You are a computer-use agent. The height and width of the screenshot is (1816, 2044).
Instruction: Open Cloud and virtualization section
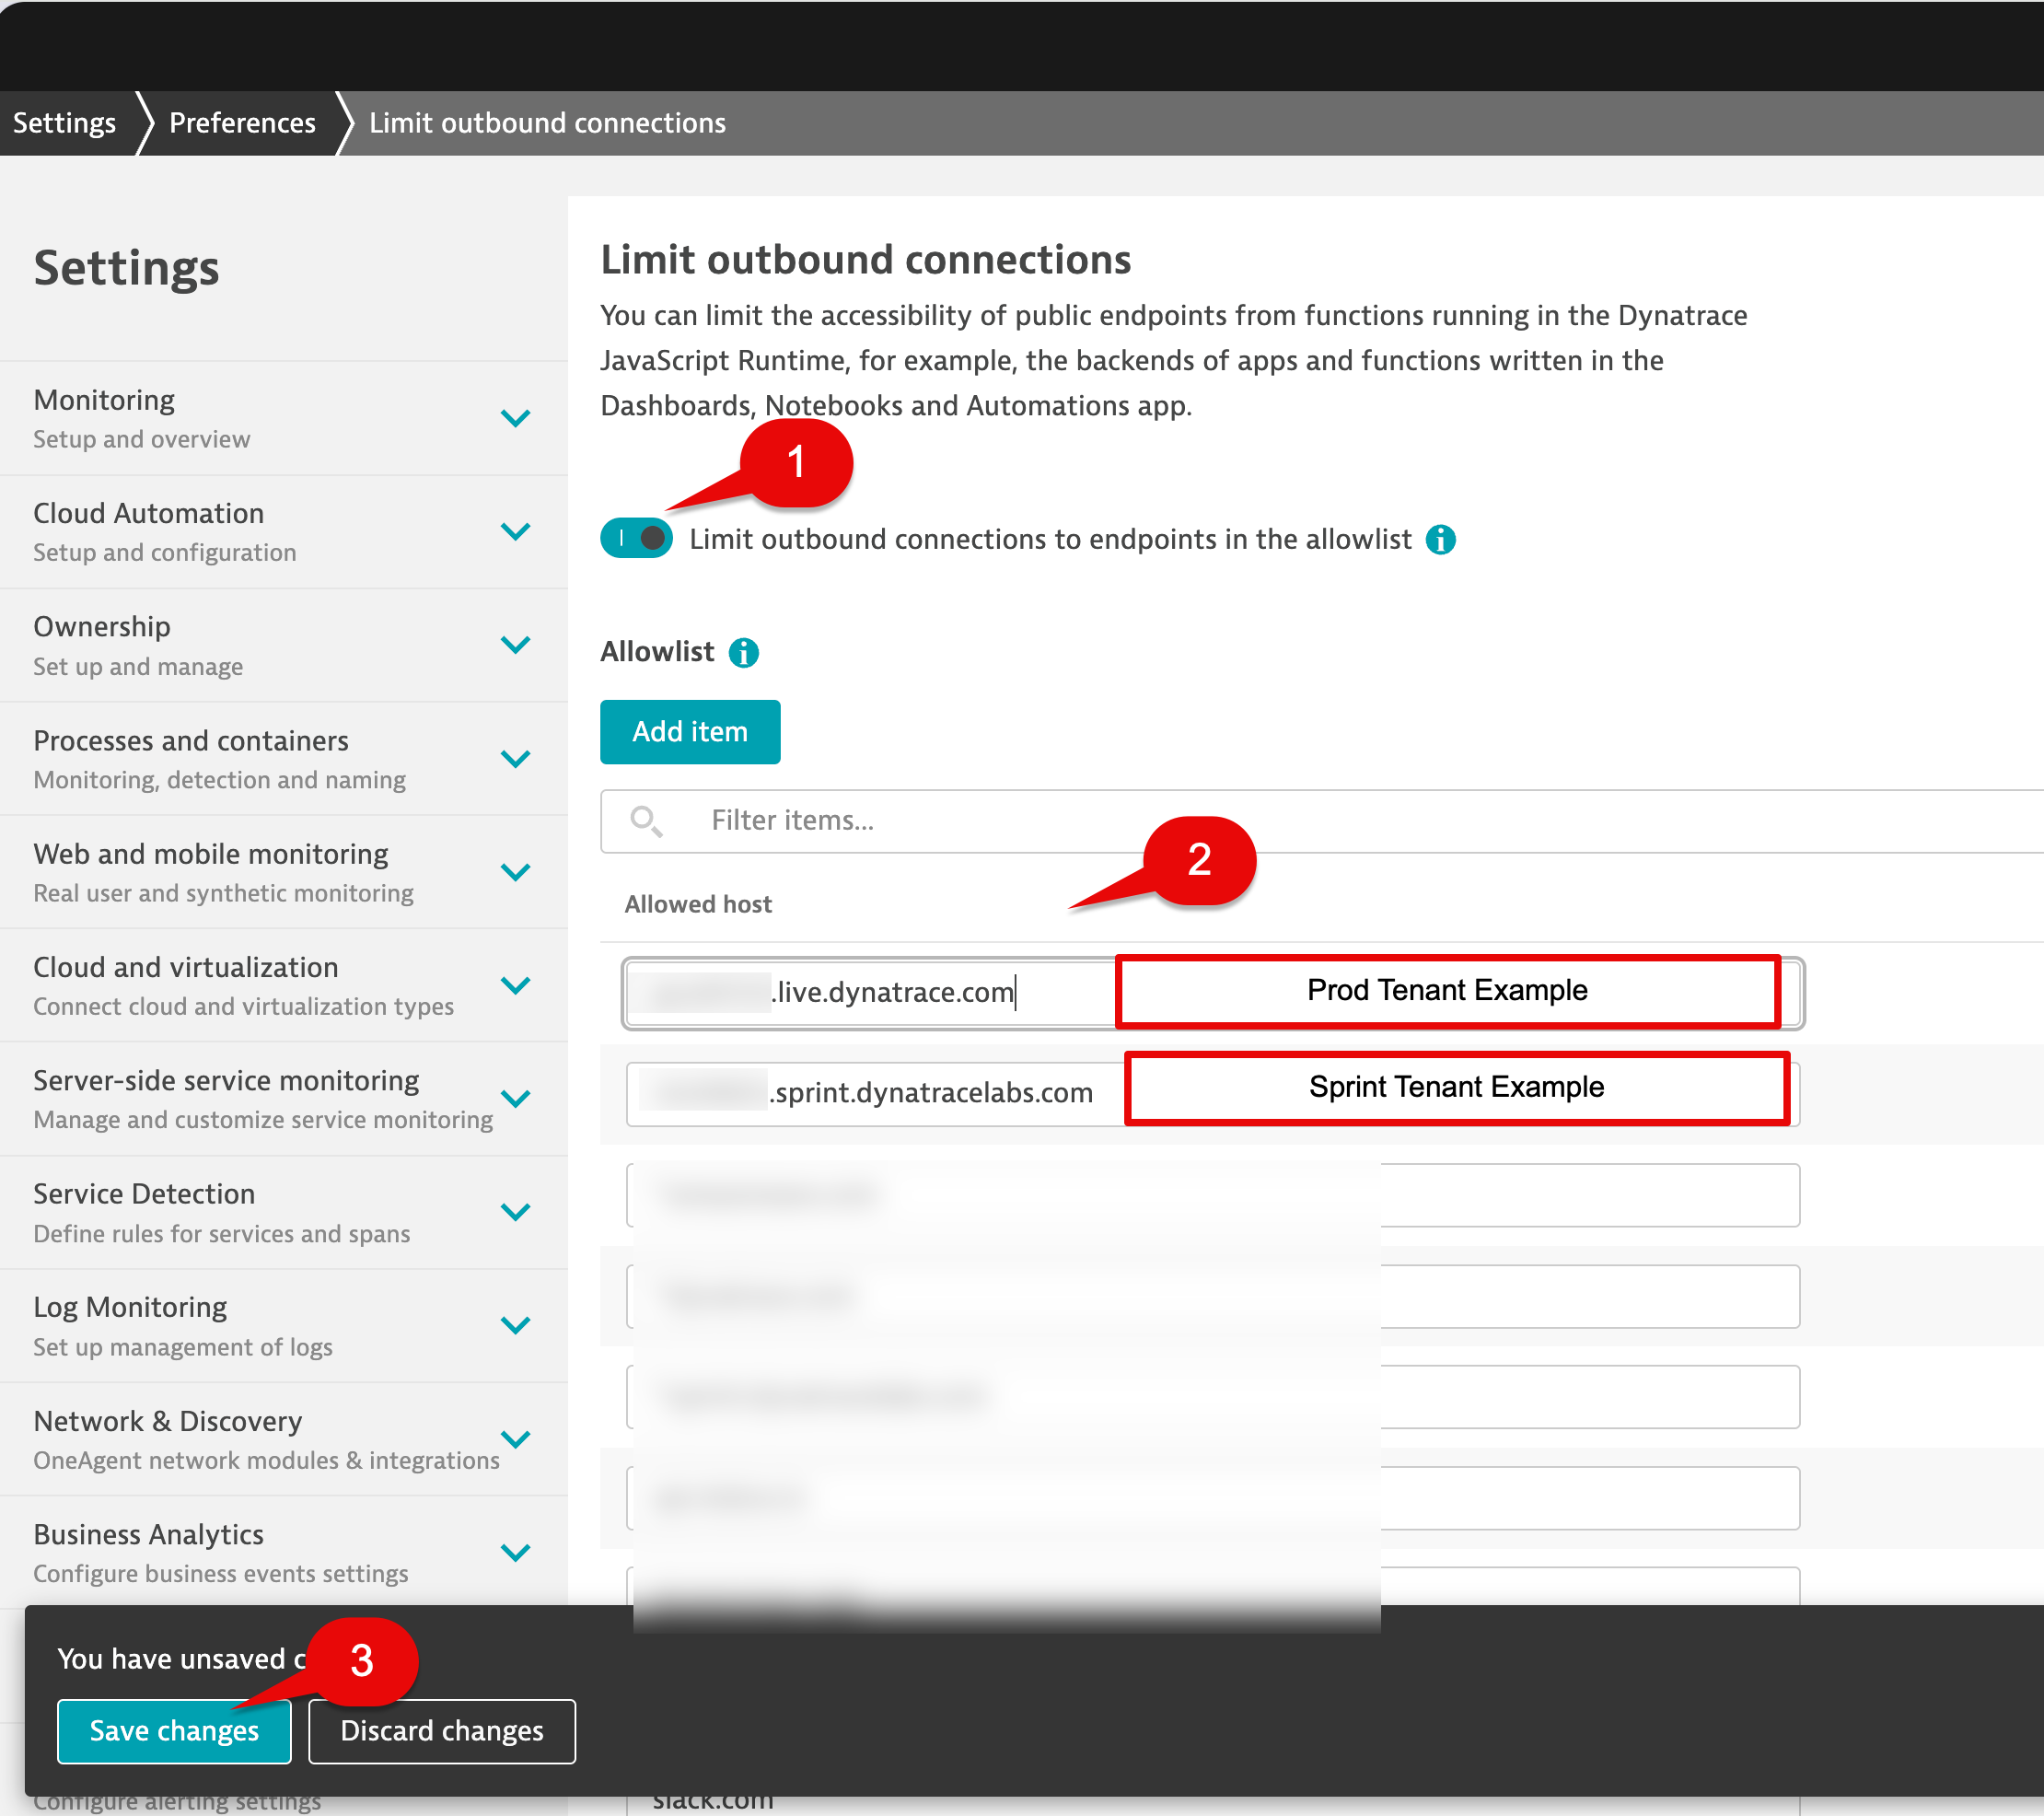pos(284,986)
